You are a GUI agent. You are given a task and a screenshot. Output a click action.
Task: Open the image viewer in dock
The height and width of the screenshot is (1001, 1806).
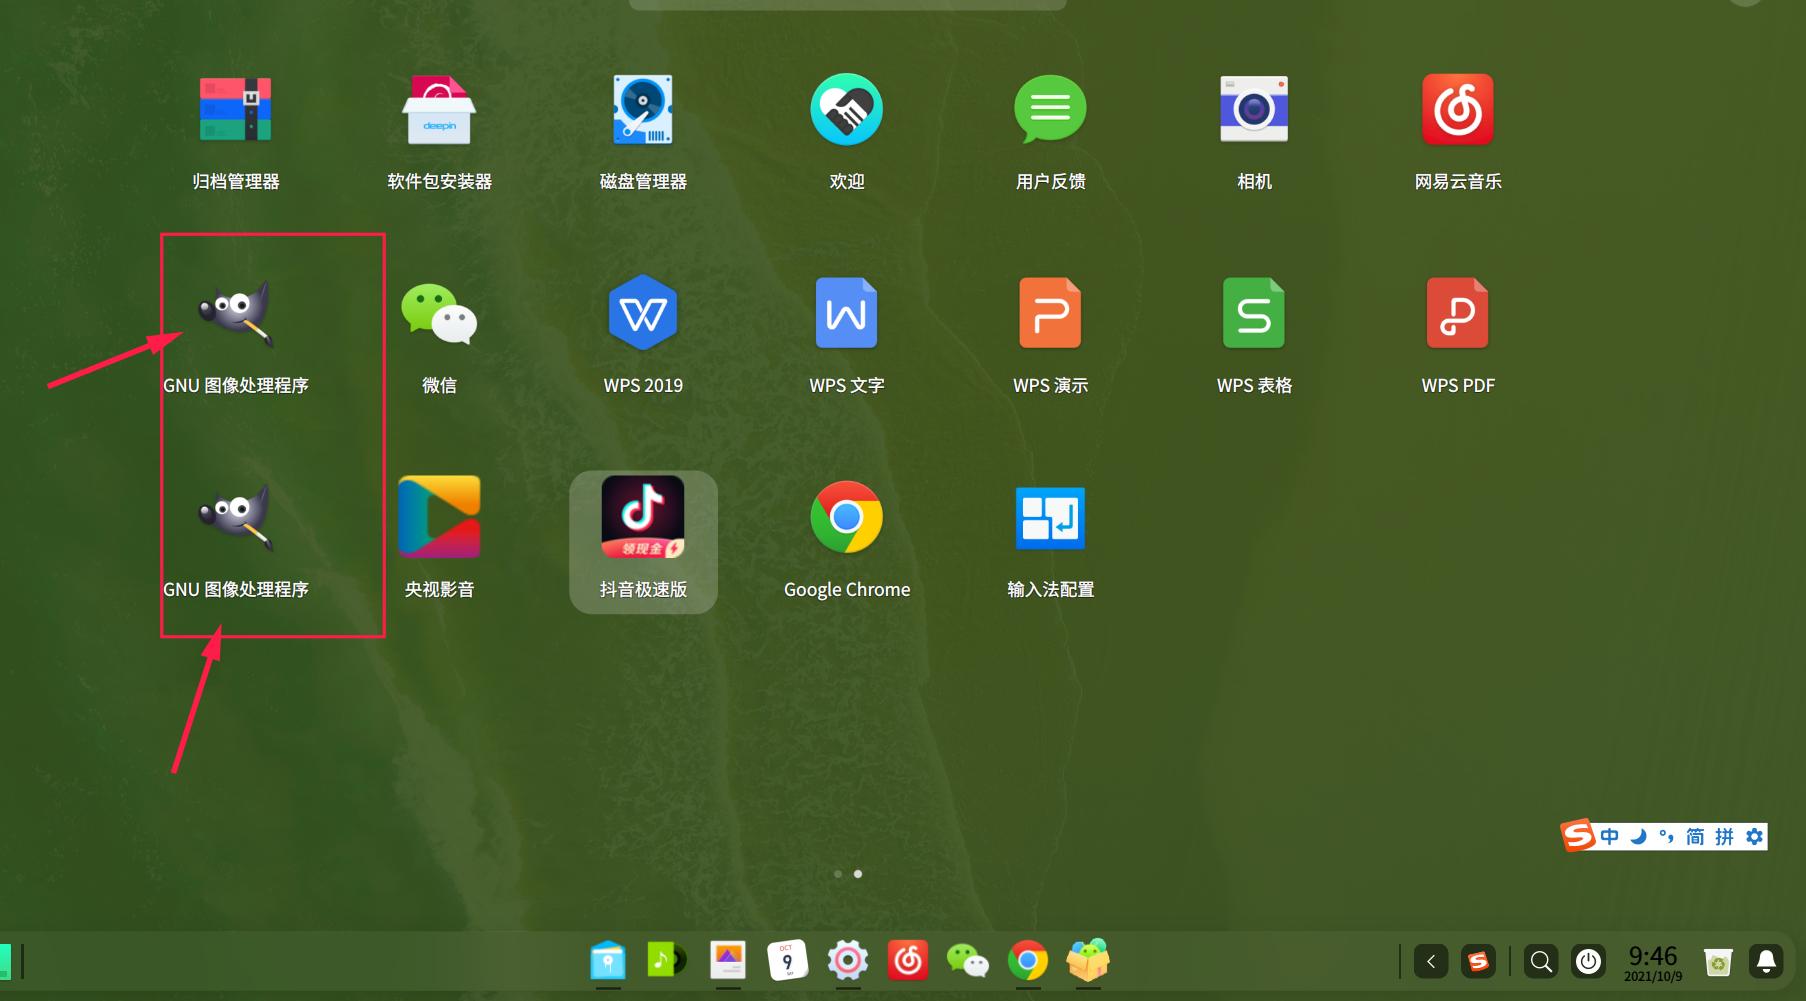[728, 961]
